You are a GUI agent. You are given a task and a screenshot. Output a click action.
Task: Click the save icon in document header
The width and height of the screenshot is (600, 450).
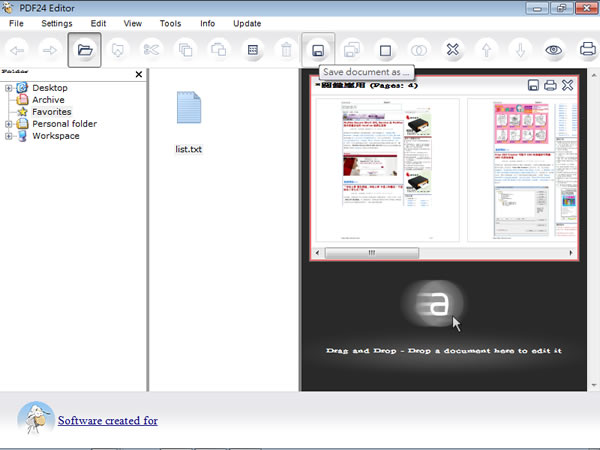point(534,86)
